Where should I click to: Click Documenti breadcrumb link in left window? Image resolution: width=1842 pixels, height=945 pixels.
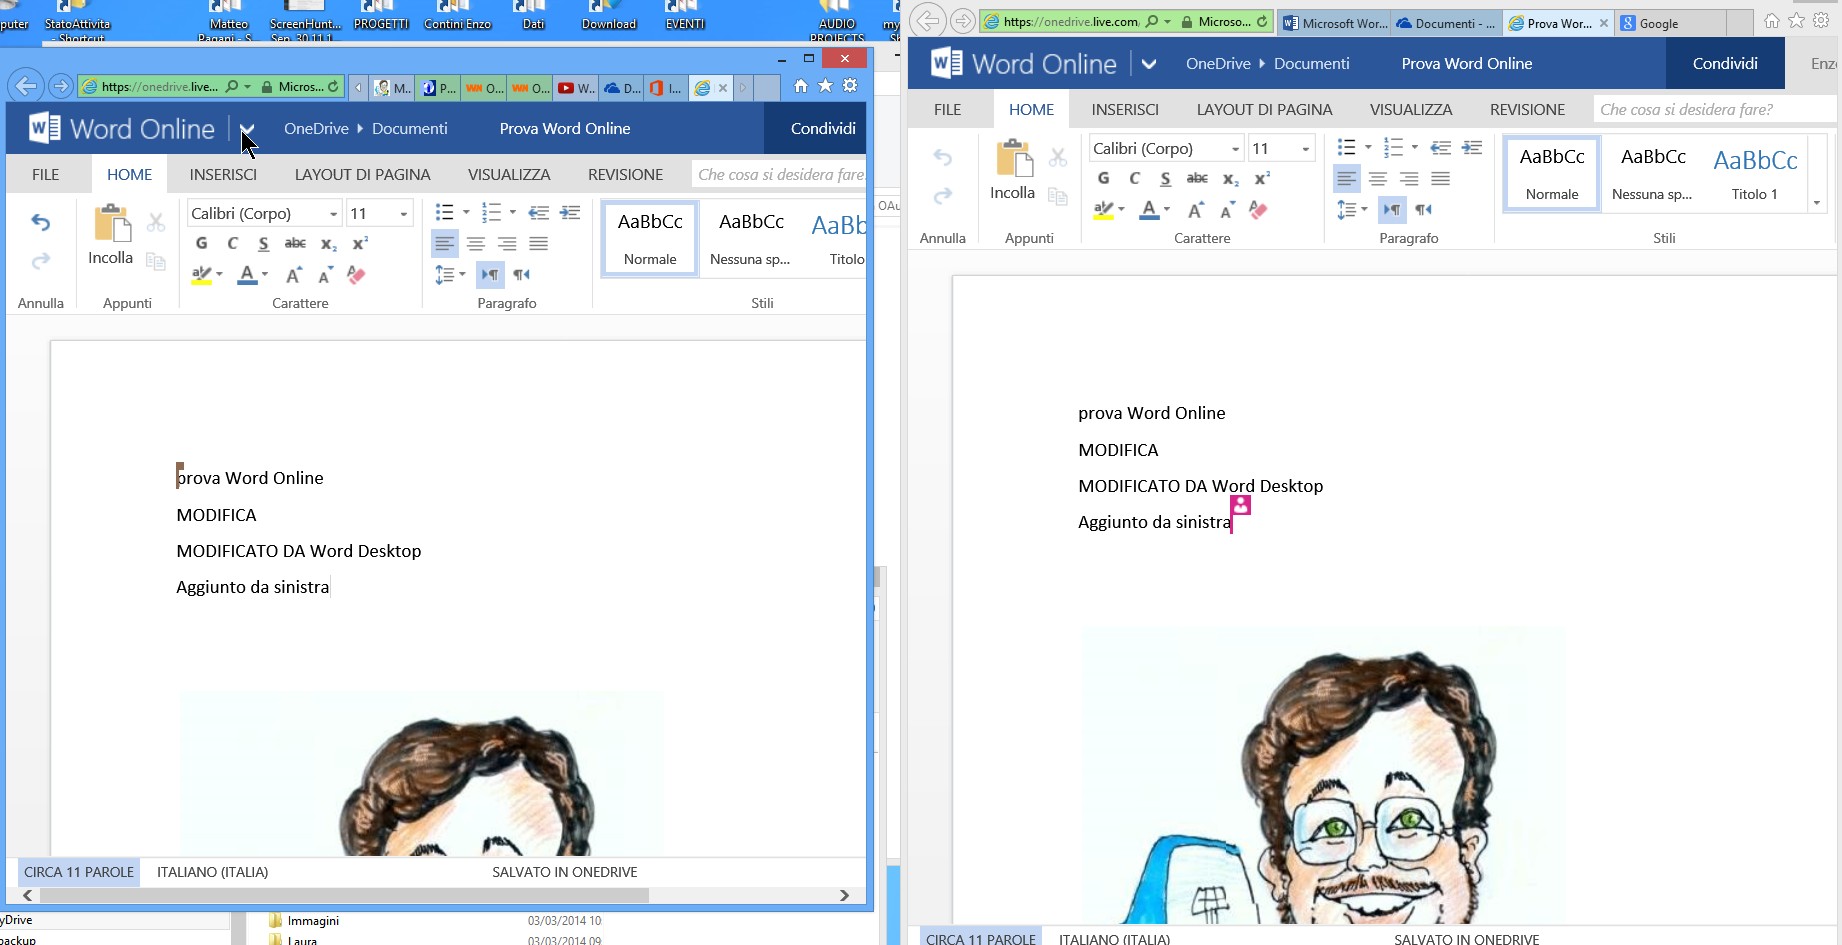(409, 128)
